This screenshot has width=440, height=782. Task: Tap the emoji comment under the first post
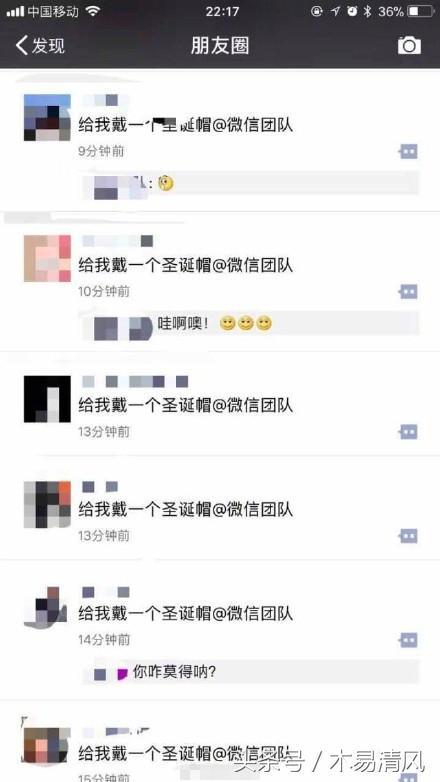[x=251, y=185]
